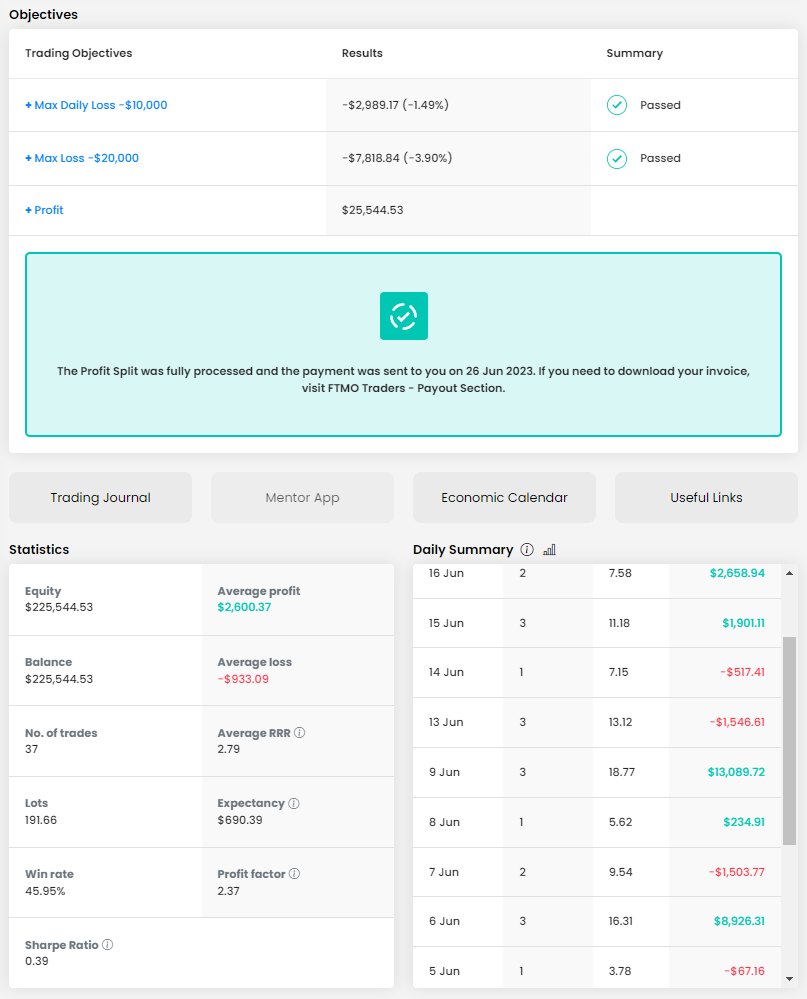Click the -$1,546.61 result value

(738, 722)
